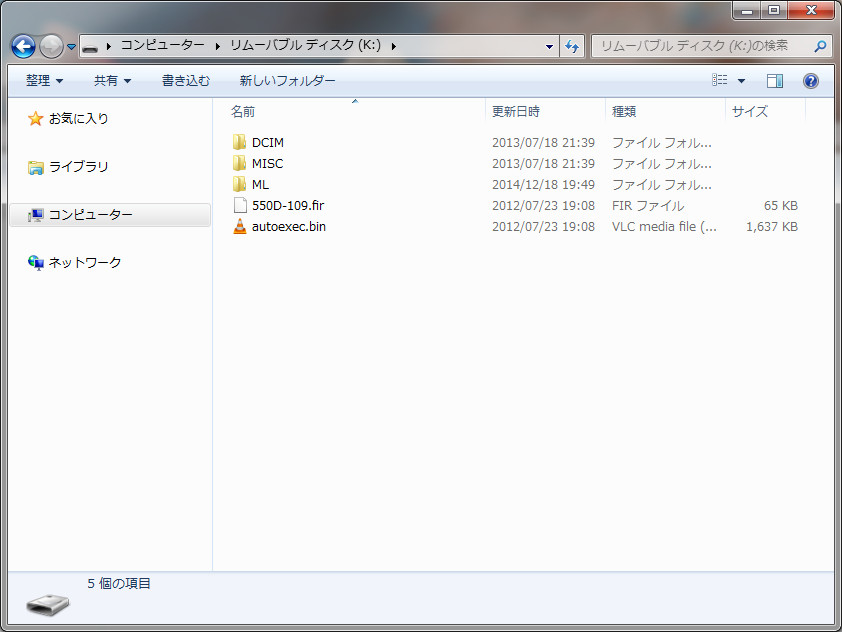
Task: Open the address bar history dropdown
Action: 549,47
